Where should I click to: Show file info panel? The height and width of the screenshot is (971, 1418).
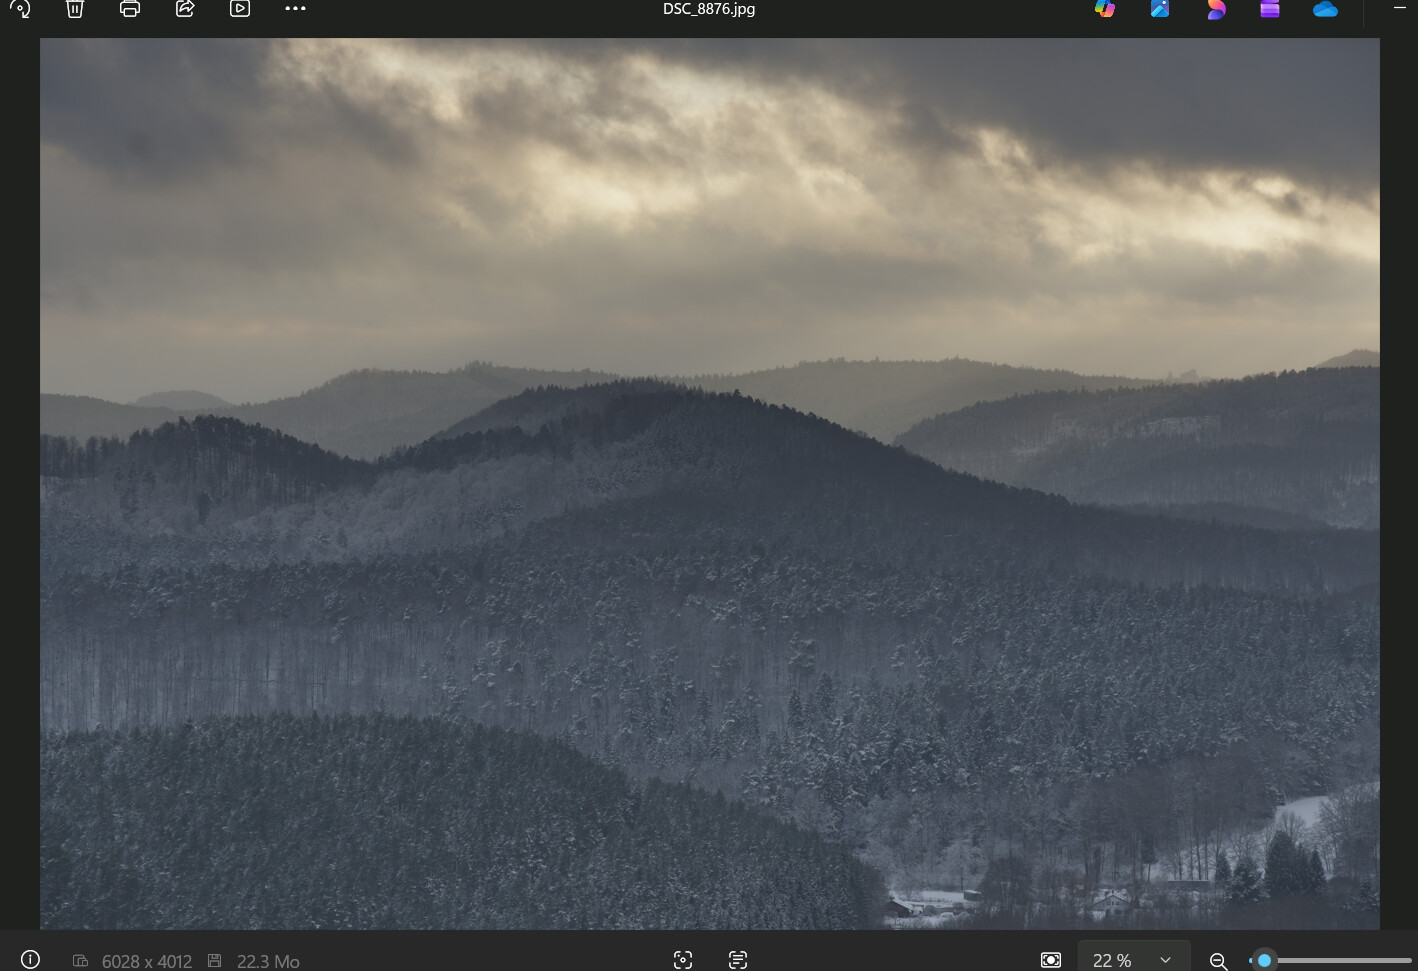(x=30, y=960)
